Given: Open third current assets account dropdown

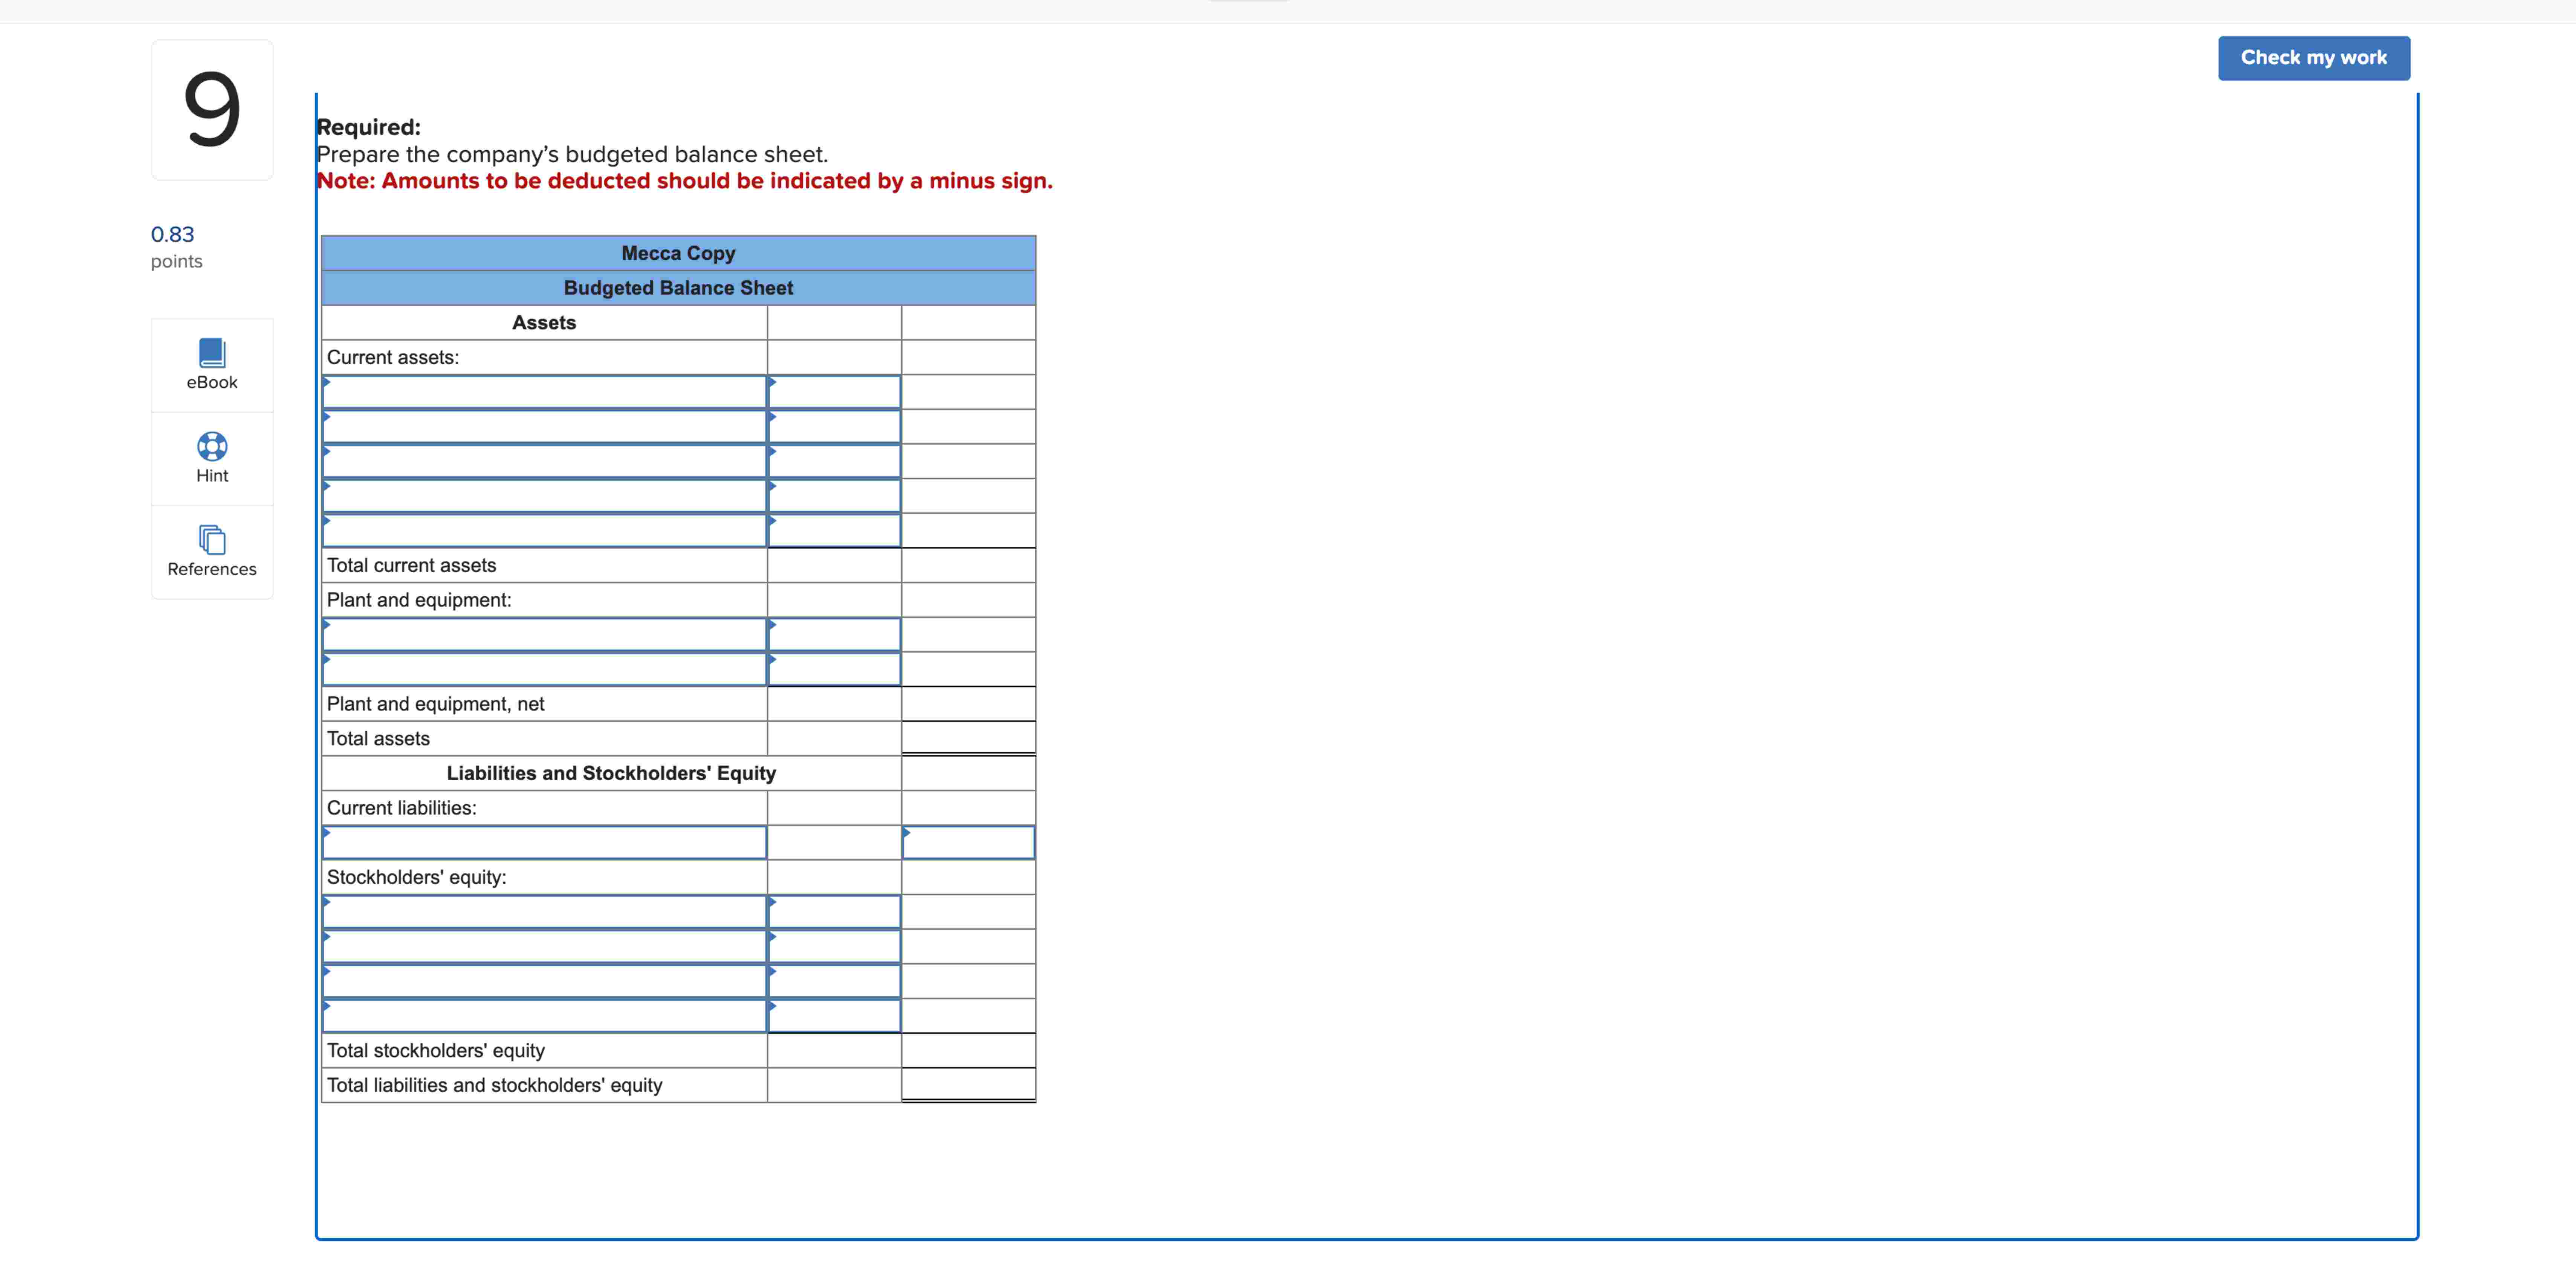Looking at the screenshot, I should (544, 461).
